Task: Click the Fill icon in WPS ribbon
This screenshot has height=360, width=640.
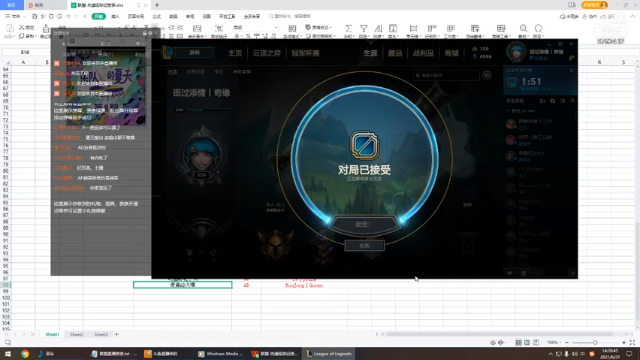Action: (393, 28)
